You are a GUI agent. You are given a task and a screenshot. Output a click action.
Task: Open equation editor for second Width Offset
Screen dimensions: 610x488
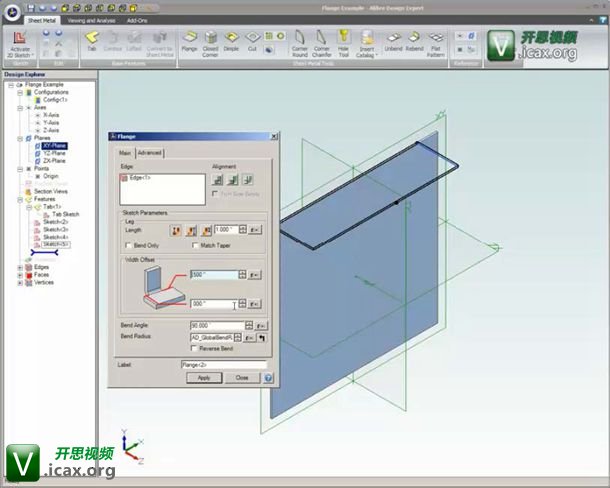pos(254,304)
